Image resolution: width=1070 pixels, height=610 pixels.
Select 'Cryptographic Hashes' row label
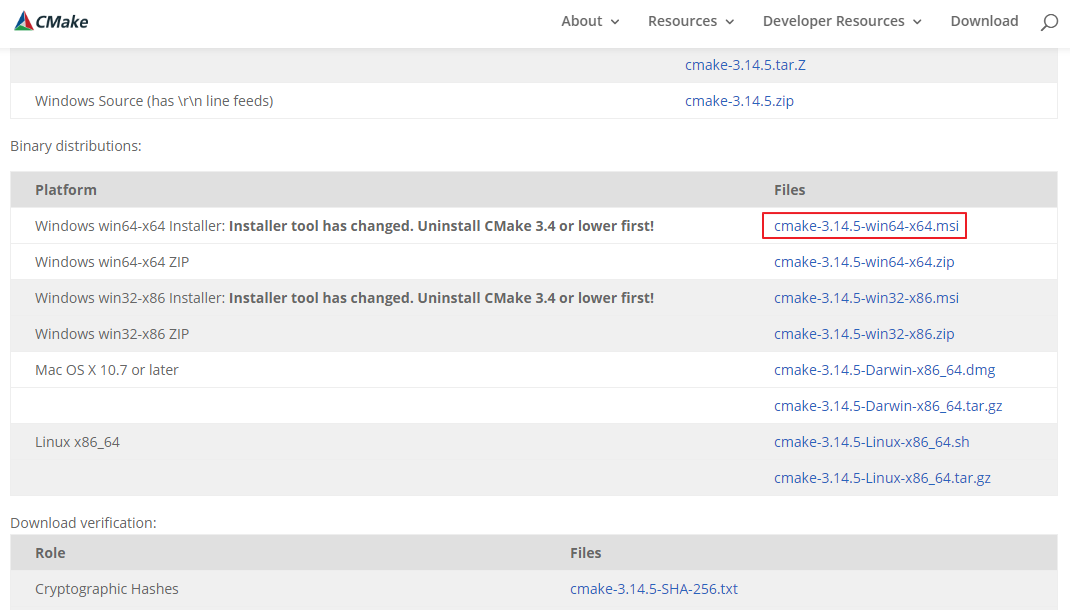(106, 589)
